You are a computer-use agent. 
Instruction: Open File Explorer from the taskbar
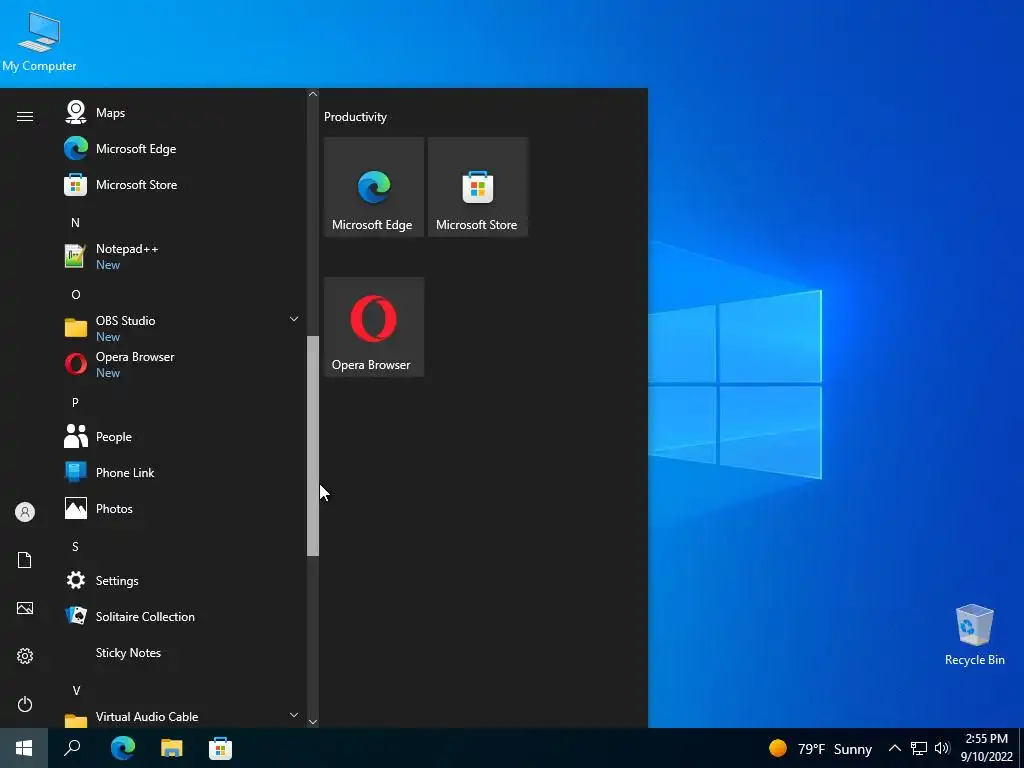172,748
